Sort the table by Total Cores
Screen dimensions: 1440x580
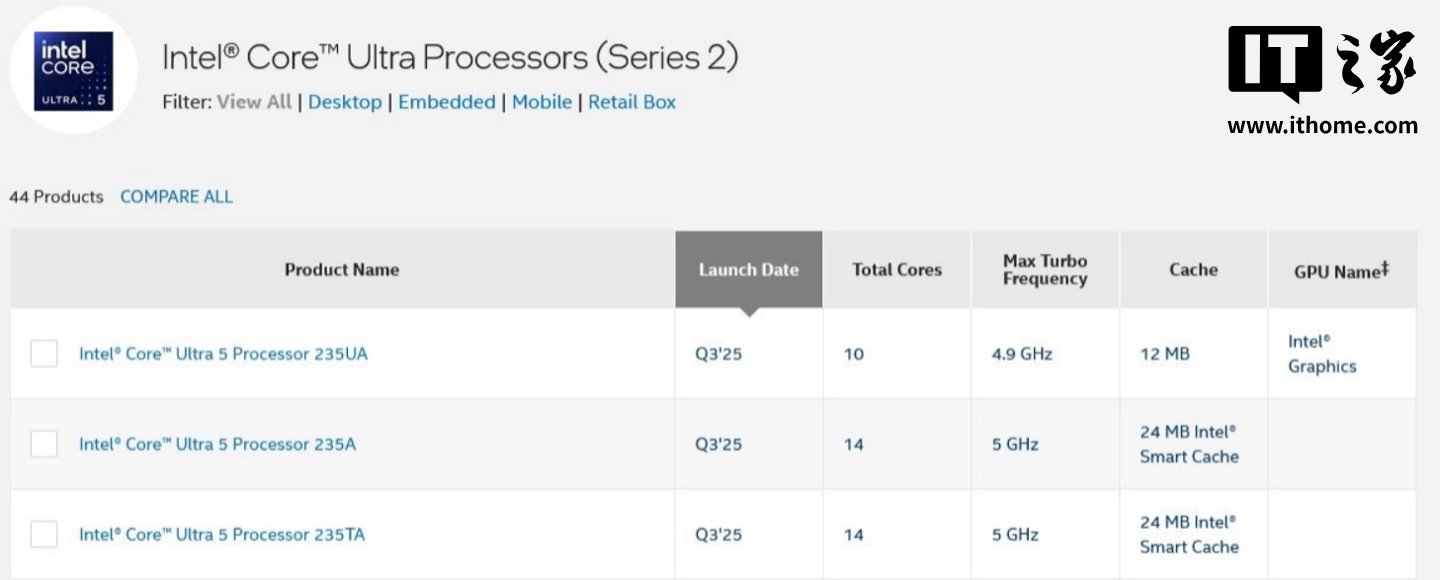896,269
